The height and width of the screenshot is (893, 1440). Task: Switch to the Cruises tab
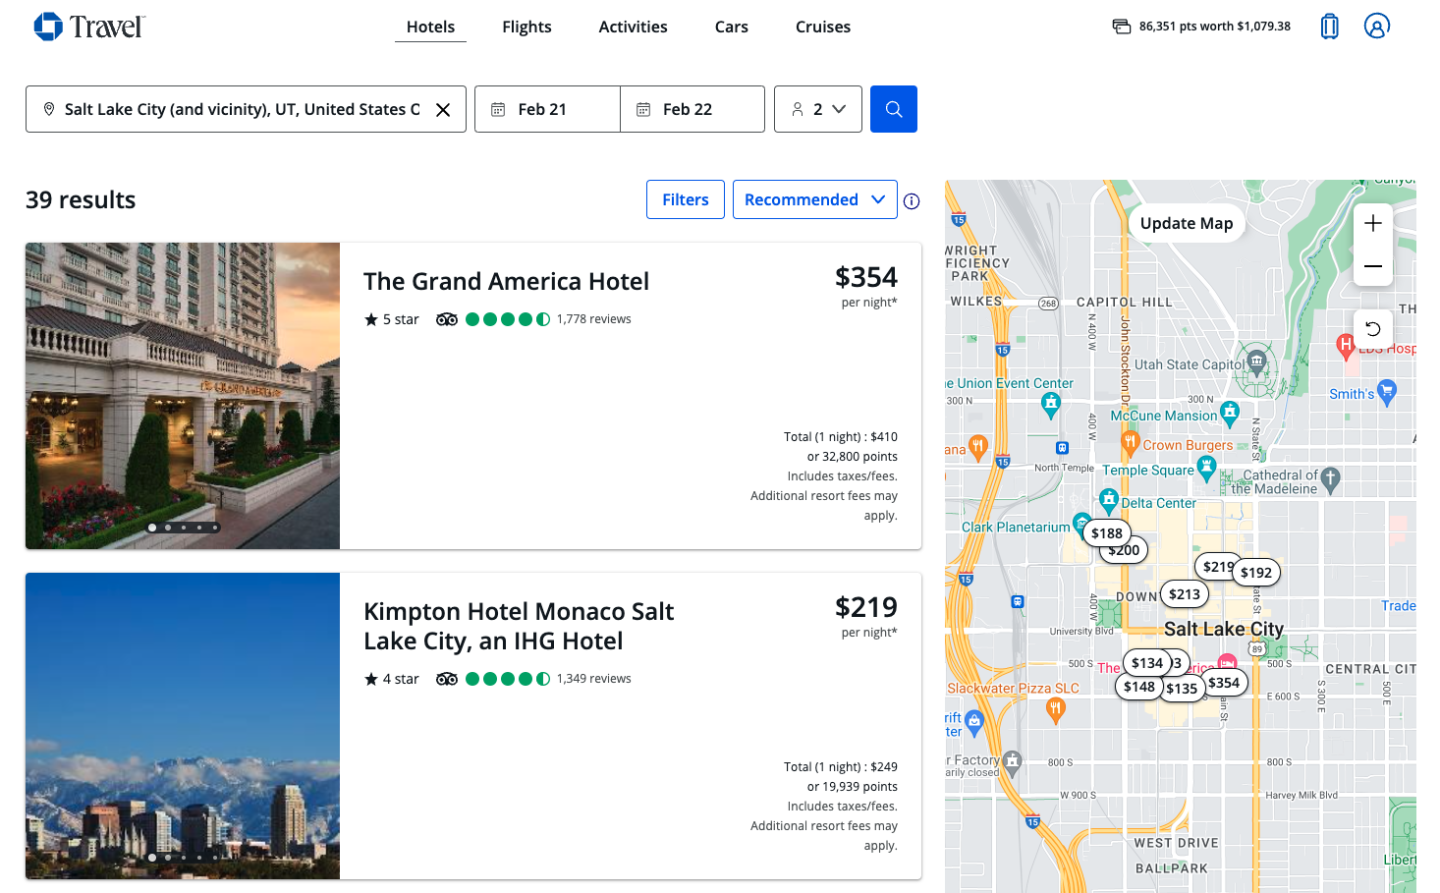point(822,27)
